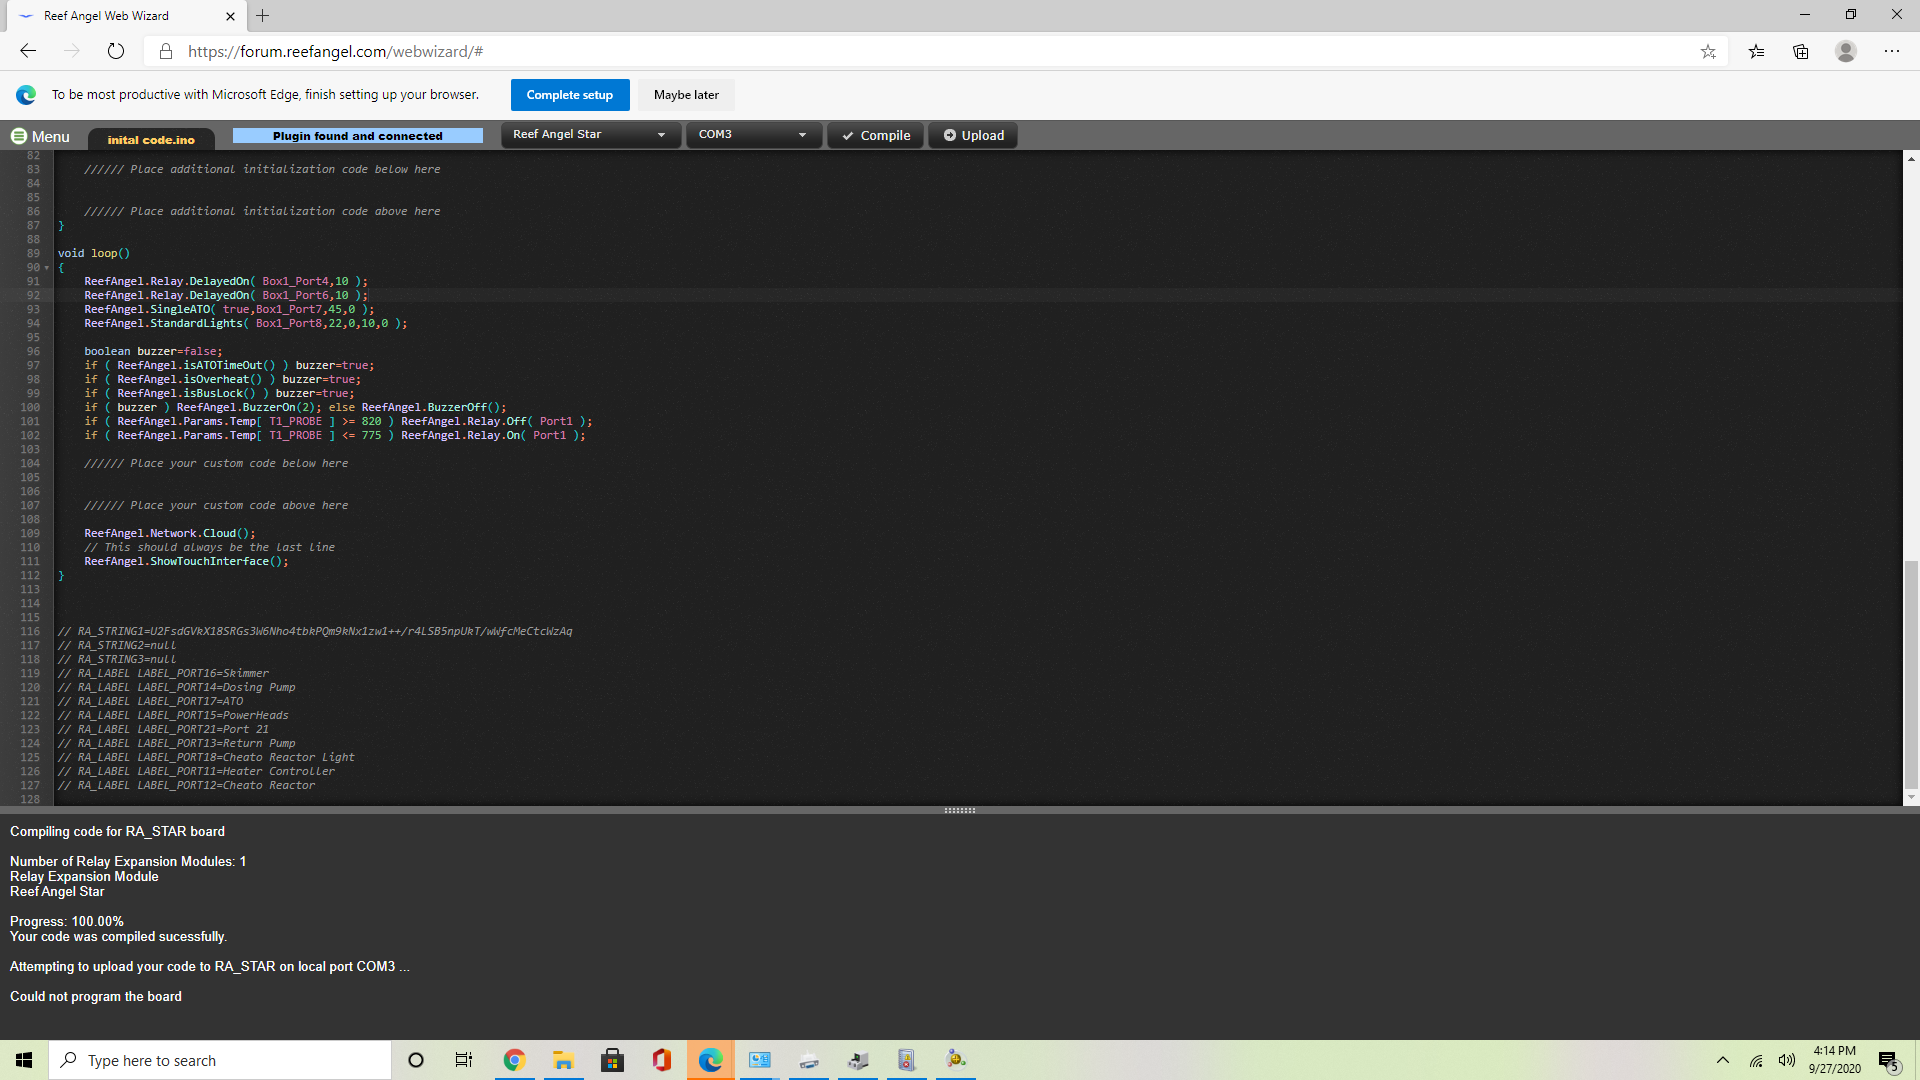Click the browser refresh icon

[x=116, y=51]
